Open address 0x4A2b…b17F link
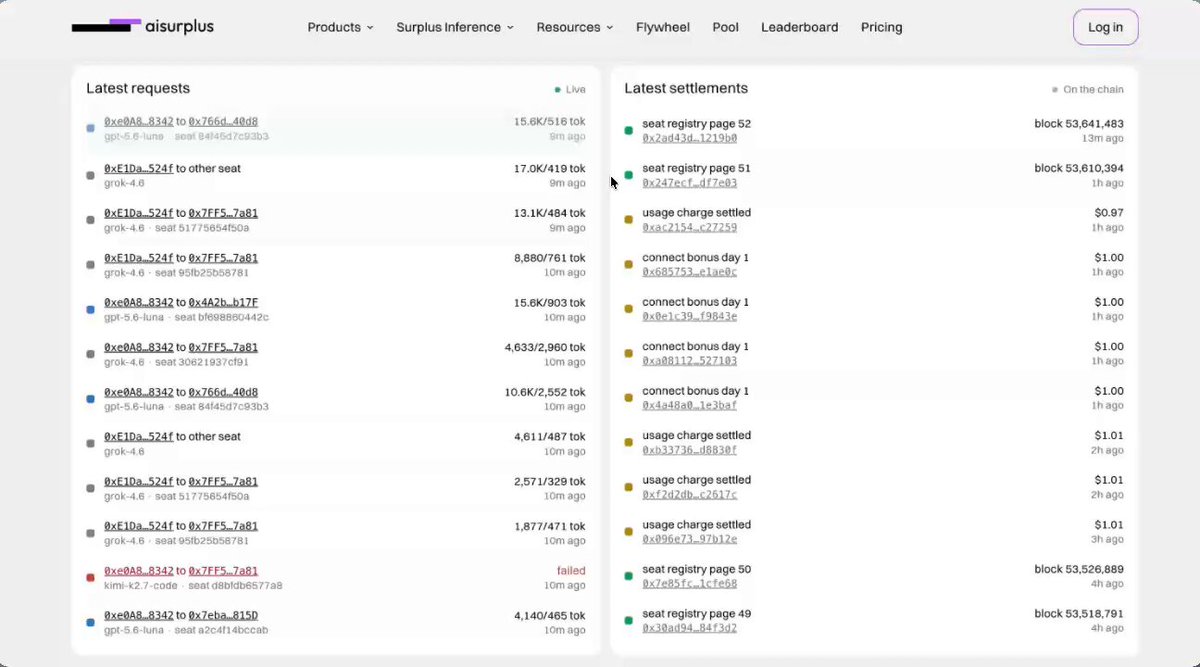This screenshot has height=667, width=1200. click(x=223, y=302)
